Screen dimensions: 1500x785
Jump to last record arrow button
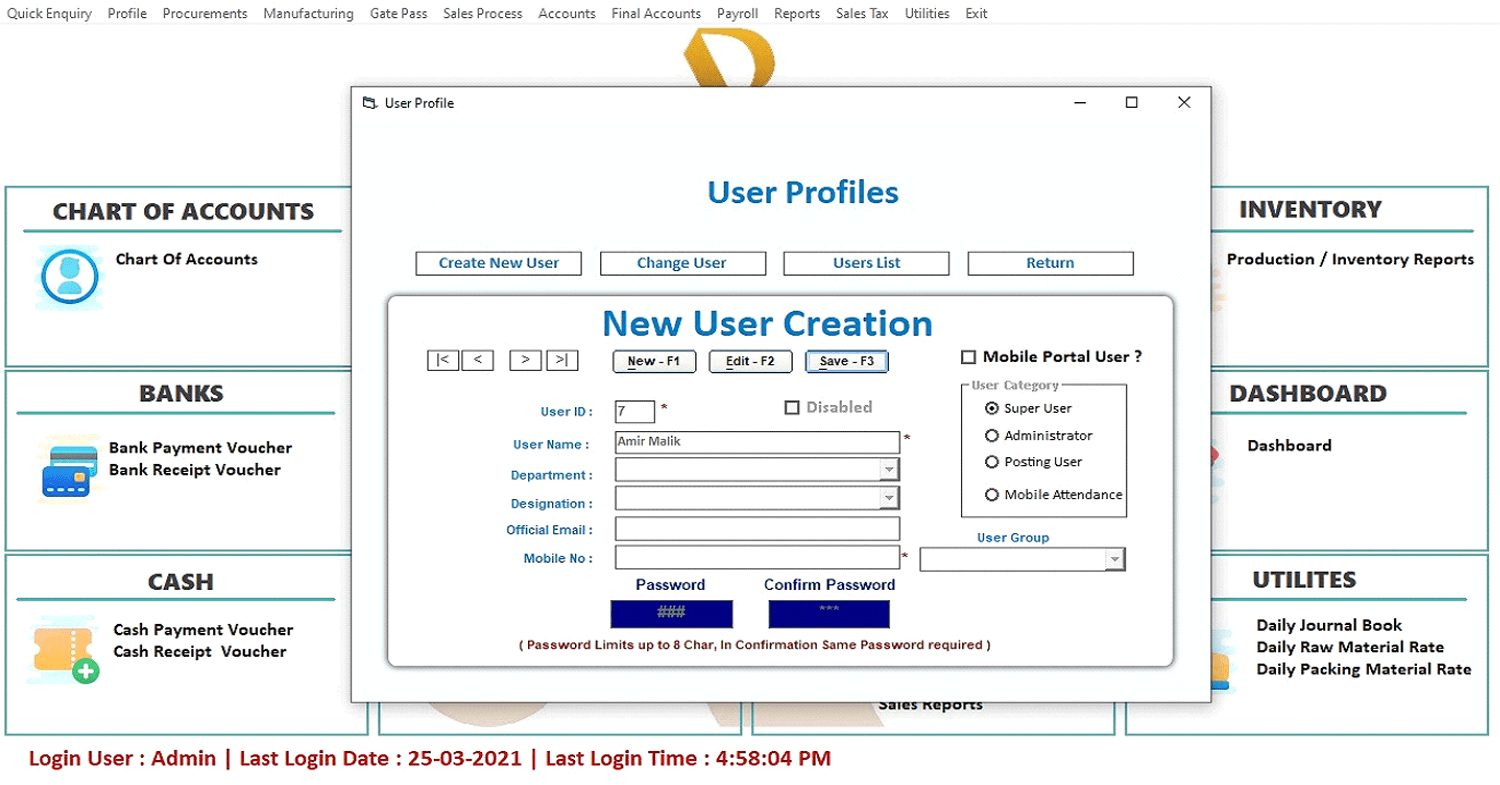pyautogui.click(x=562, y=360)
